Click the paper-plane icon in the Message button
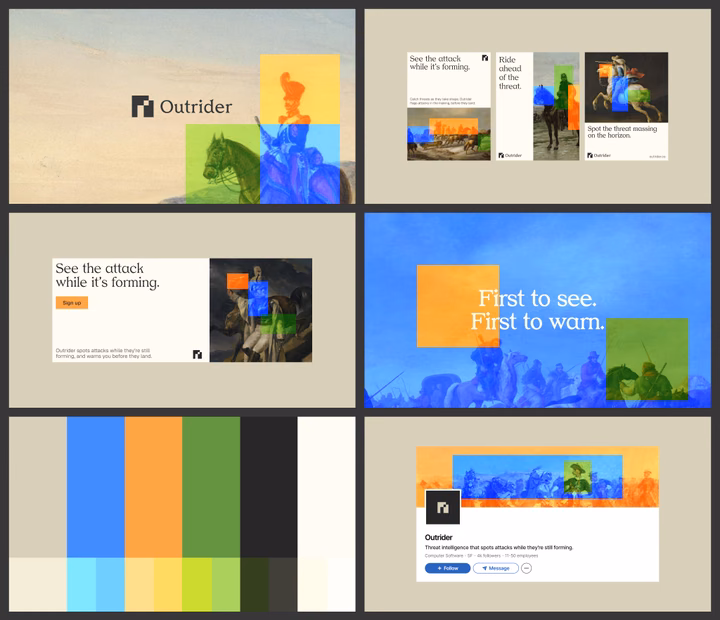This screenshot has width=720, height=620. [484, 568]
